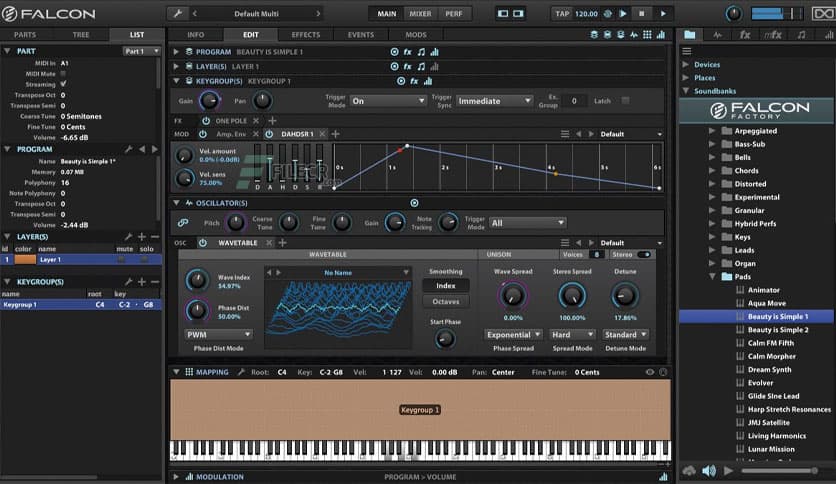Add a new layer with LAYER(S) plus icon
The width and height of the screenshot is (836, 484).
(x=142, y=237)
